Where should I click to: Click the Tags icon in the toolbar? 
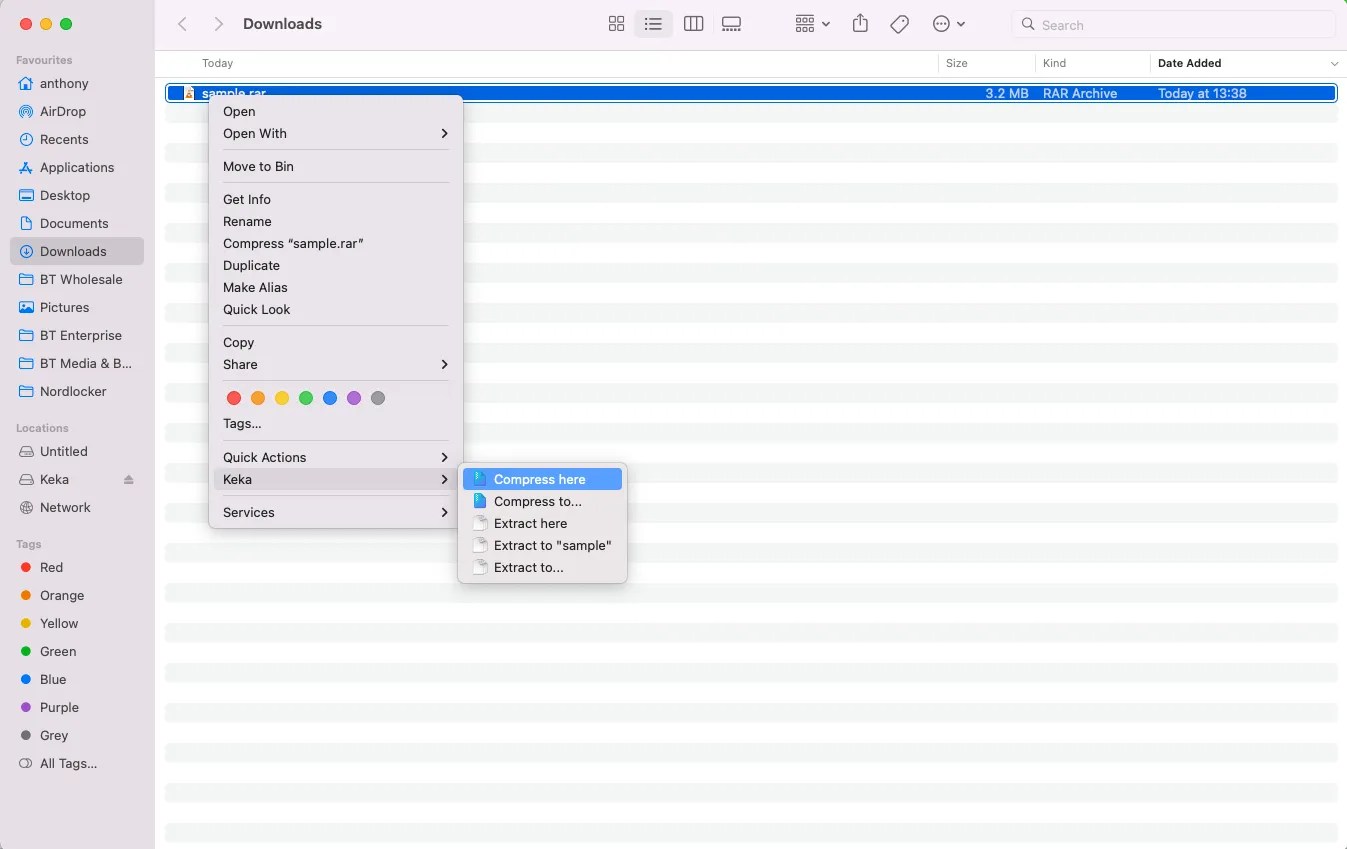click(x=899, y=23)
